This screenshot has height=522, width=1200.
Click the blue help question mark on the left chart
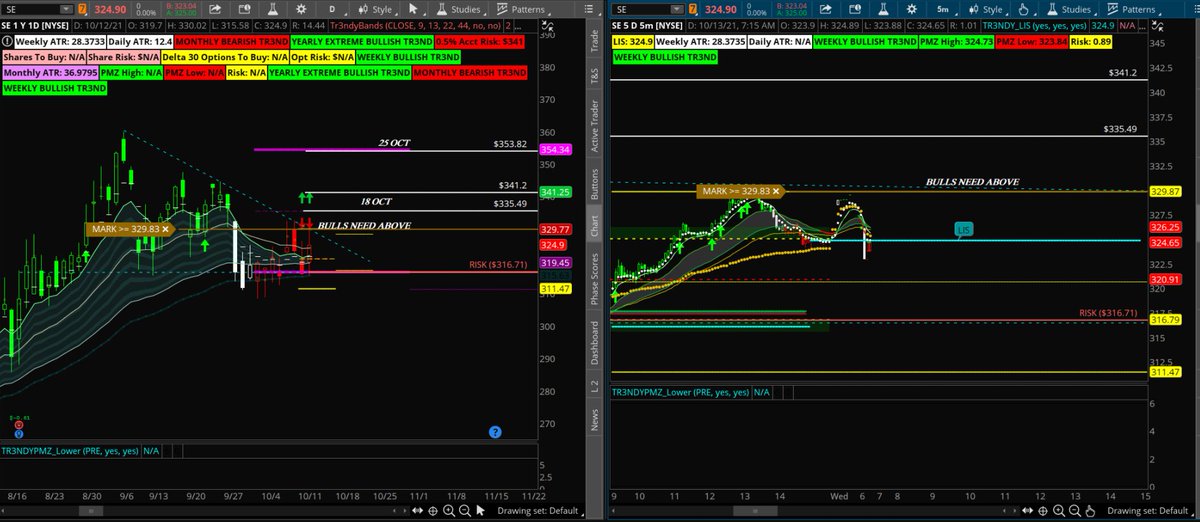pyautogui.click(x=495, y=431)
